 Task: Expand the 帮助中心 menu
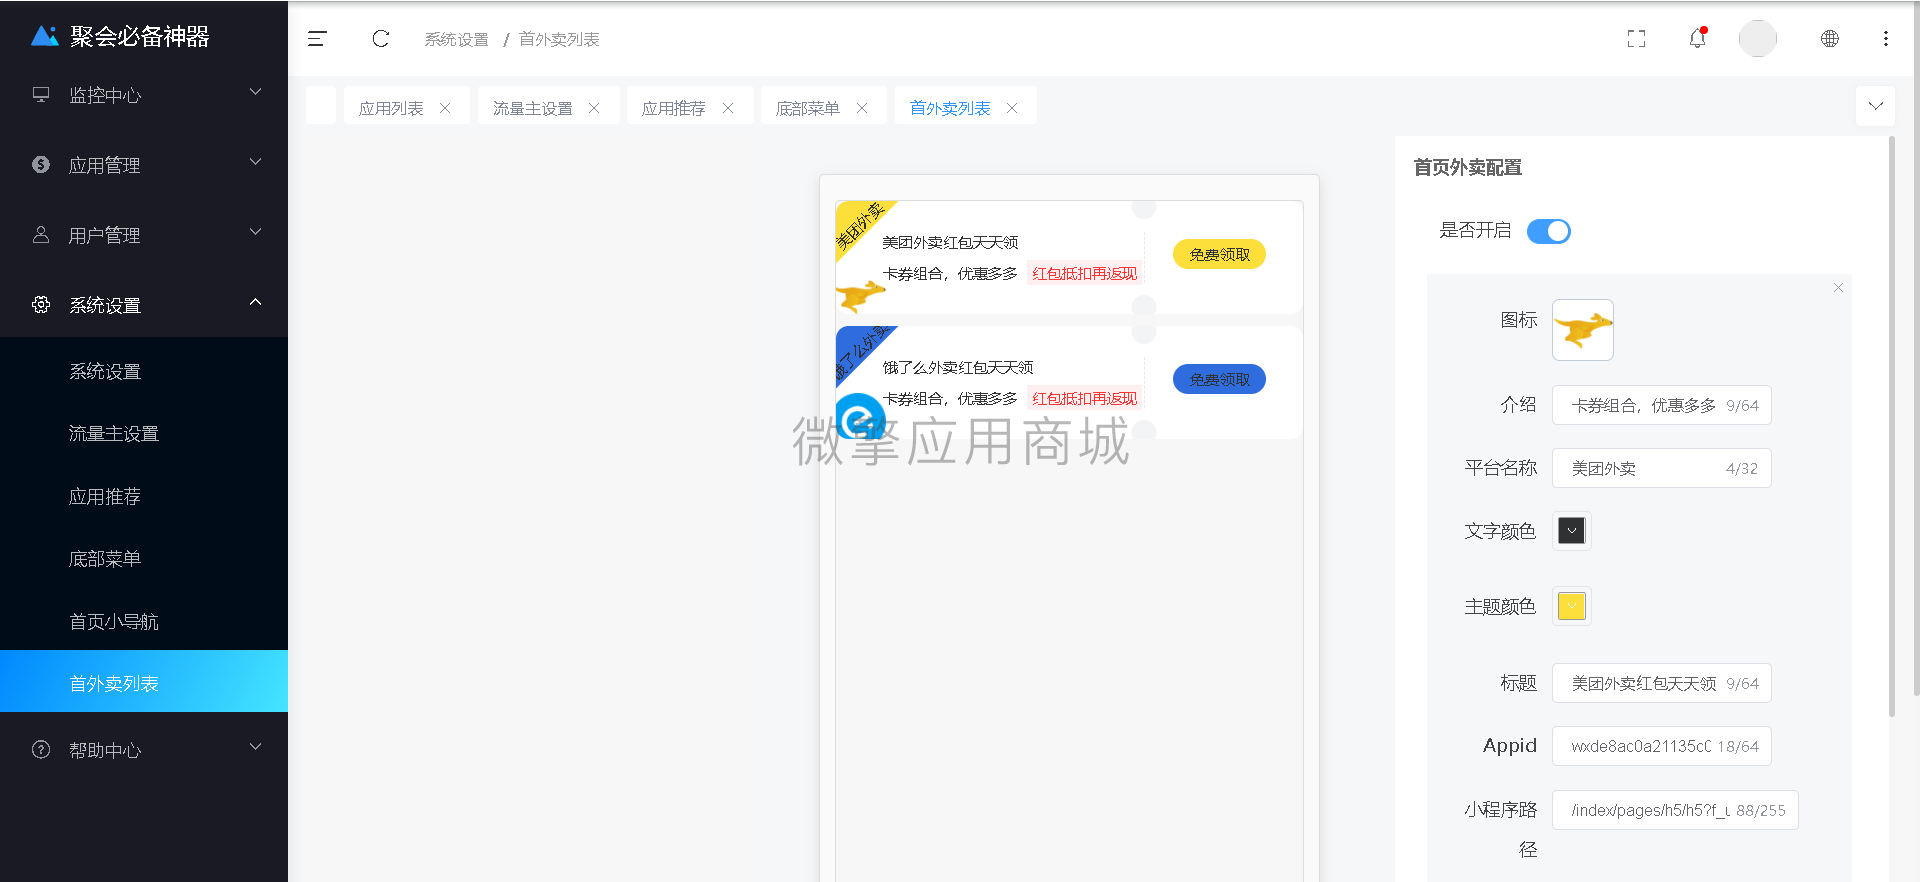pos(255,747)
